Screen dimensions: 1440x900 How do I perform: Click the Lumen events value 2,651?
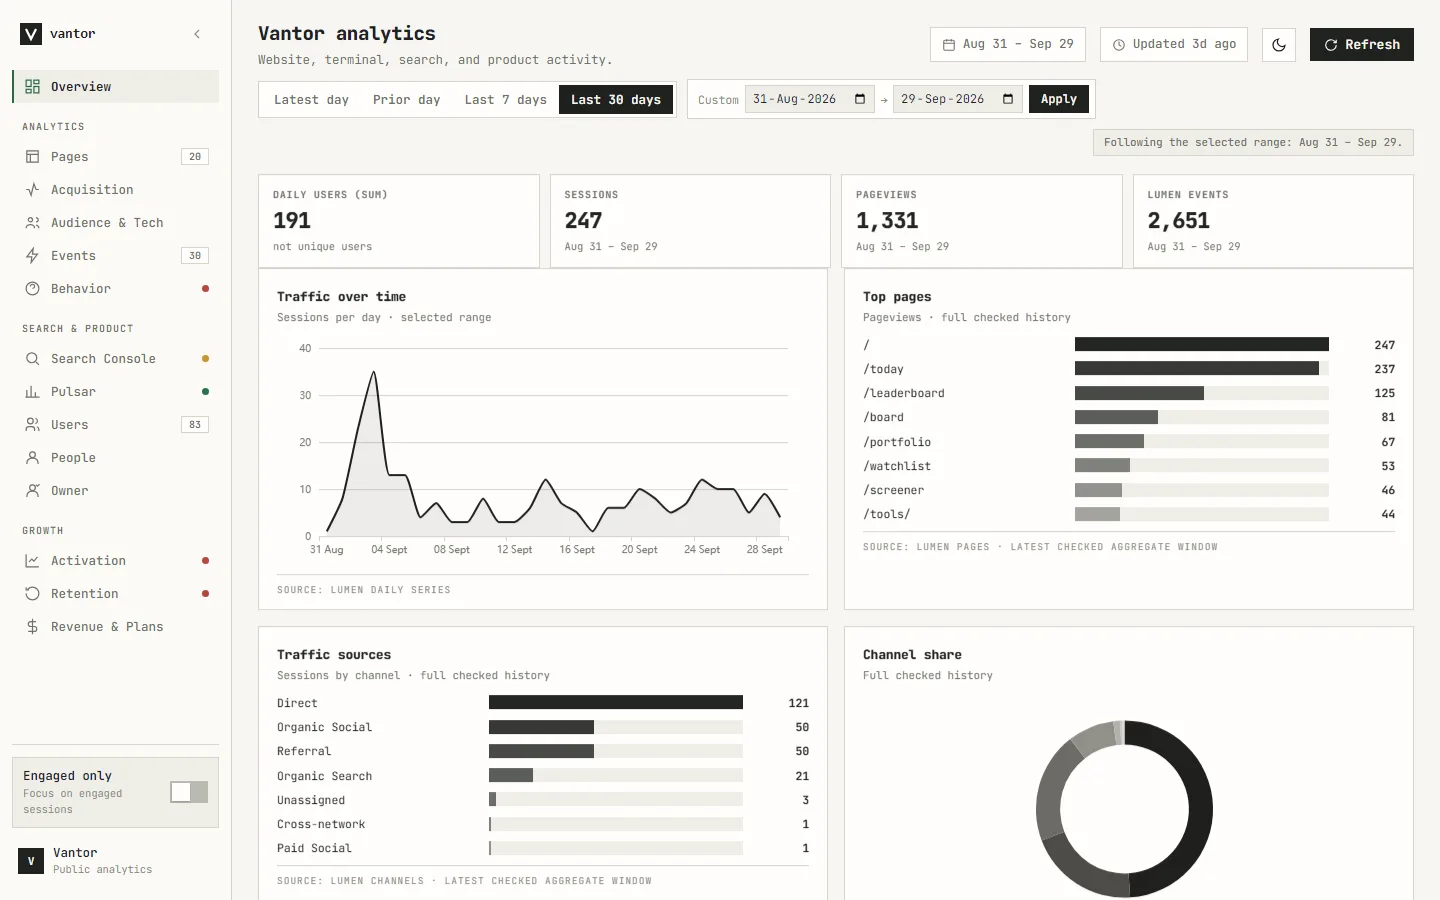pos(1179,221)
